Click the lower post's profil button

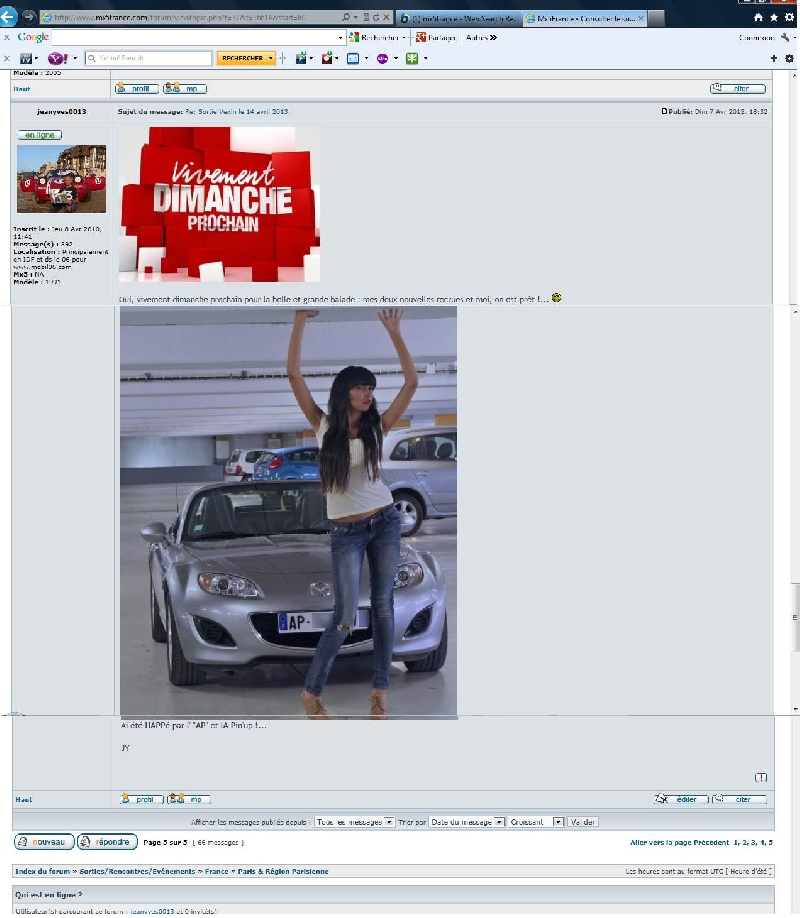[x=141, y=799]
